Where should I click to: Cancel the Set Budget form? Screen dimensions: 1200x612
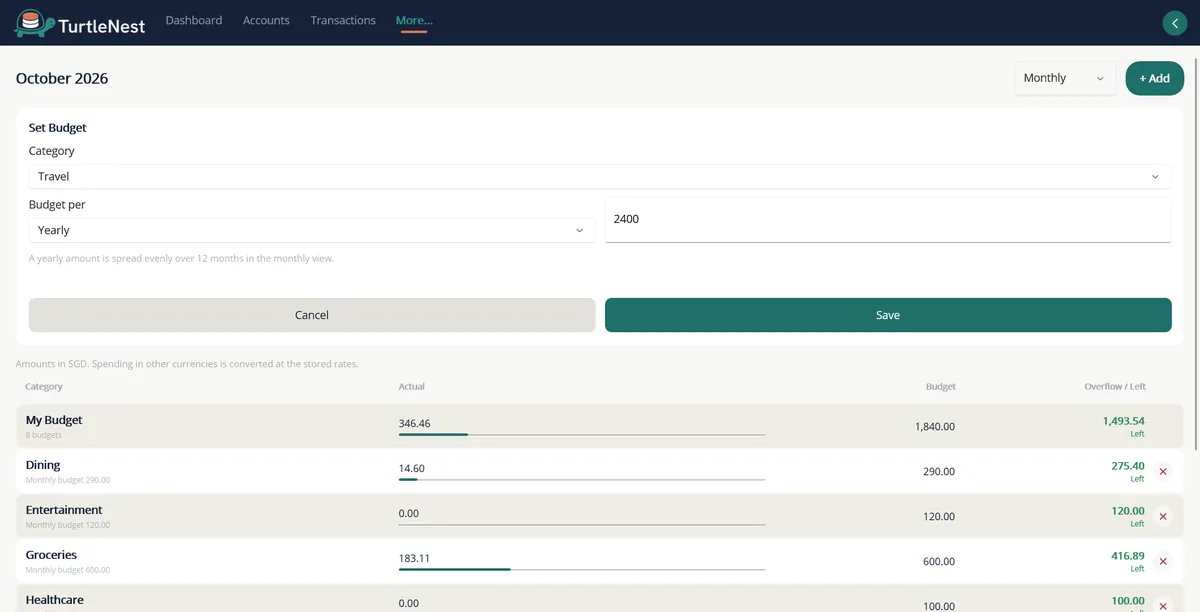tap(312, 315)
